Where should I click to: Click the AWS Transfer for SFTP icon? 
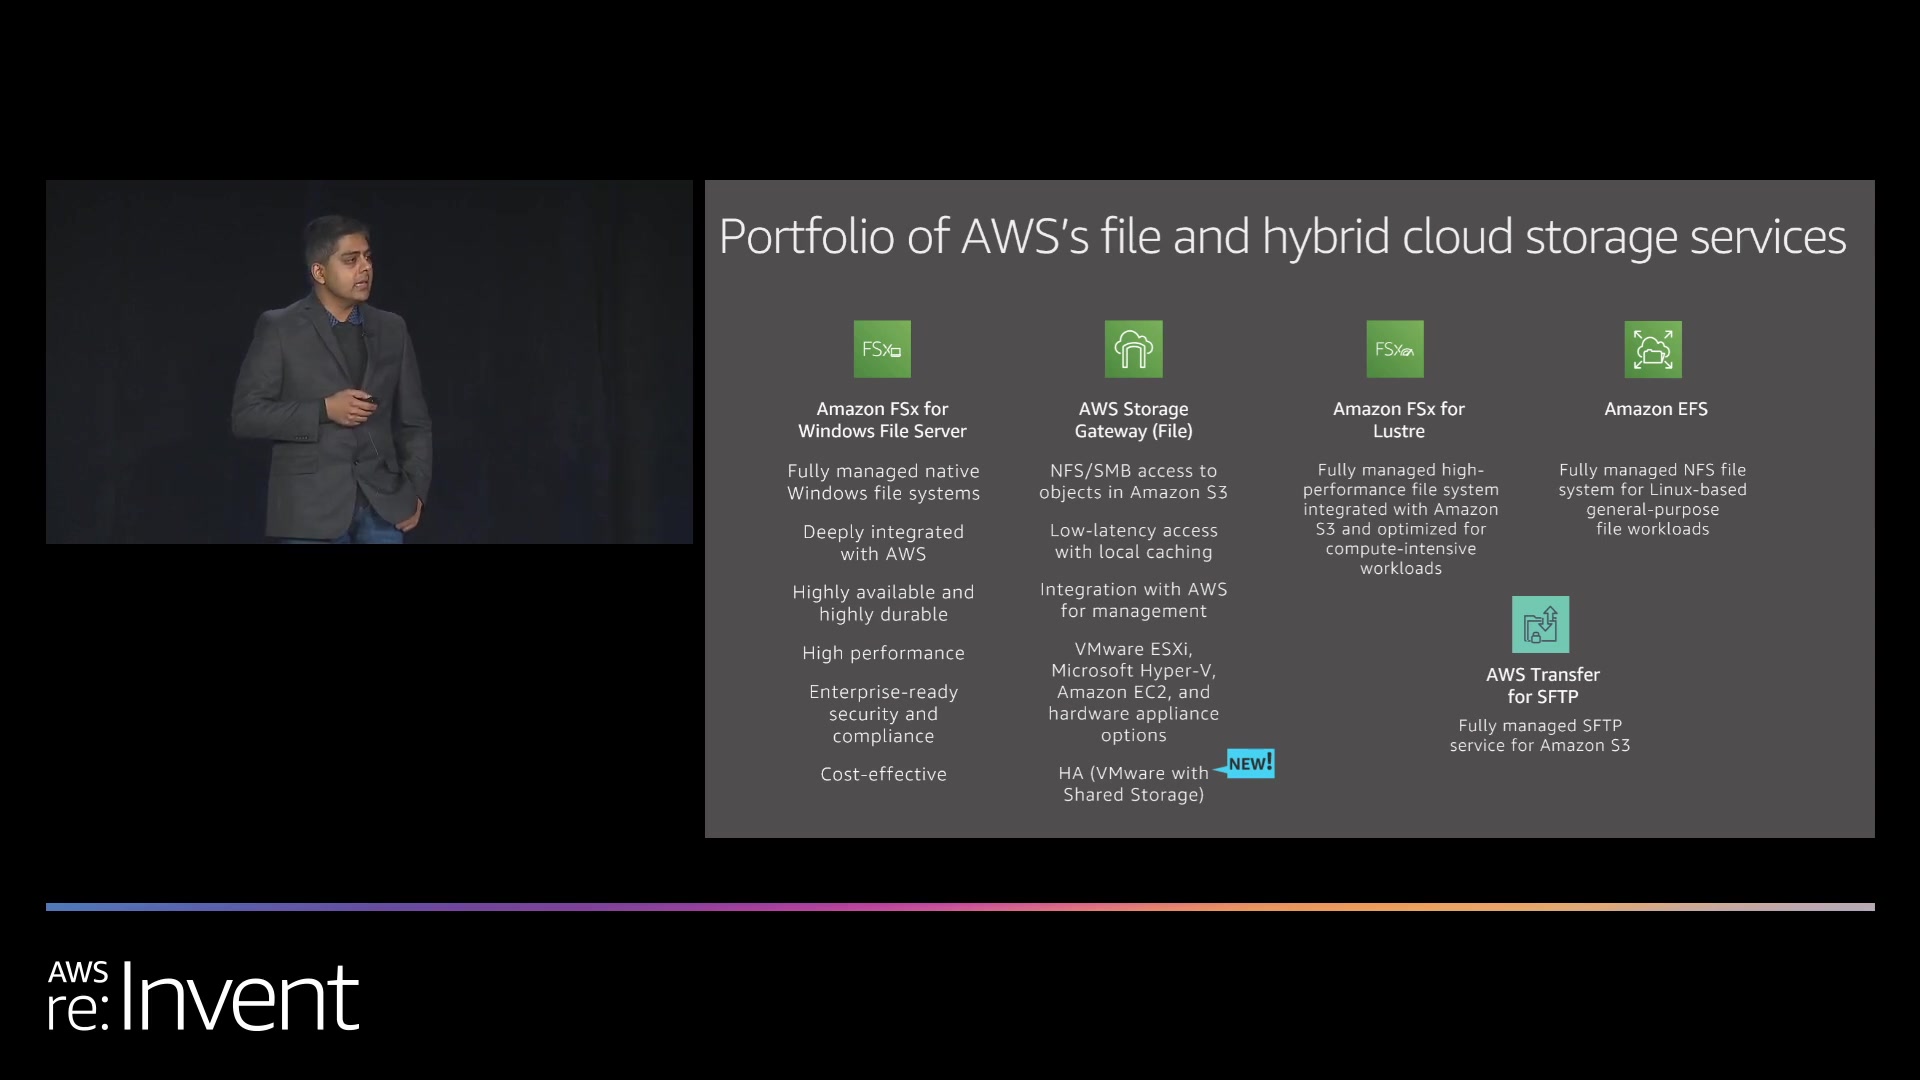(1538, 624)
